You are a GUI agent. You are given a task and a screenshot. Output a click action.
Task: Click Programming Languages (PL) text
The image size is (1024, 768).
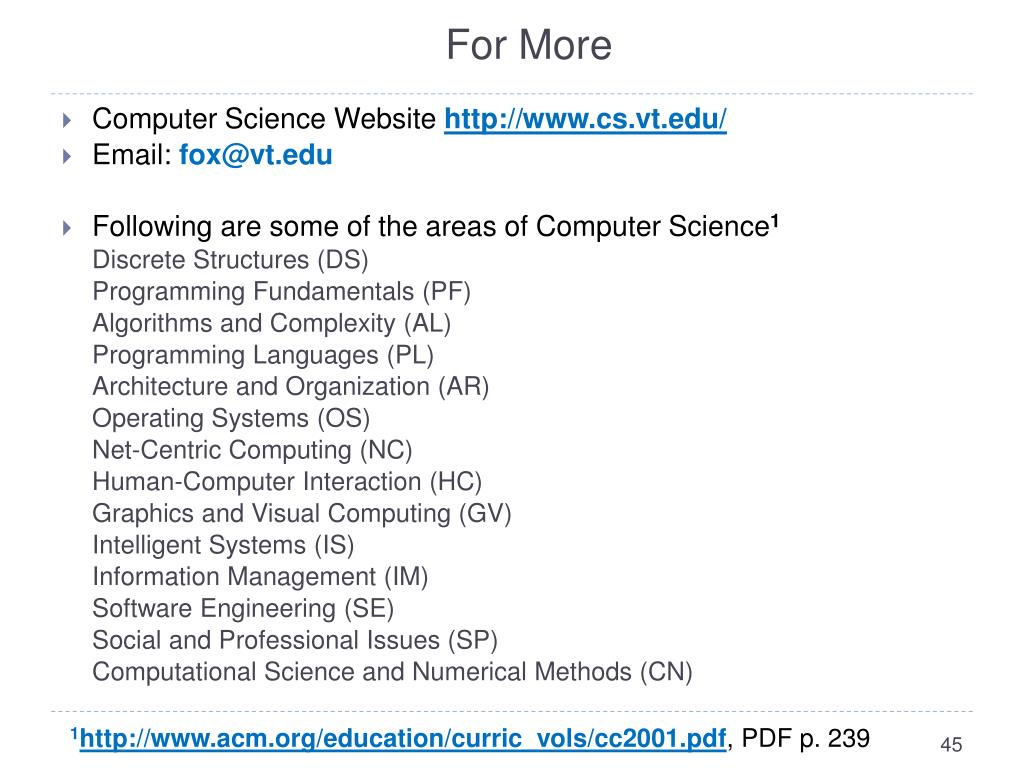tap(263, 355)
